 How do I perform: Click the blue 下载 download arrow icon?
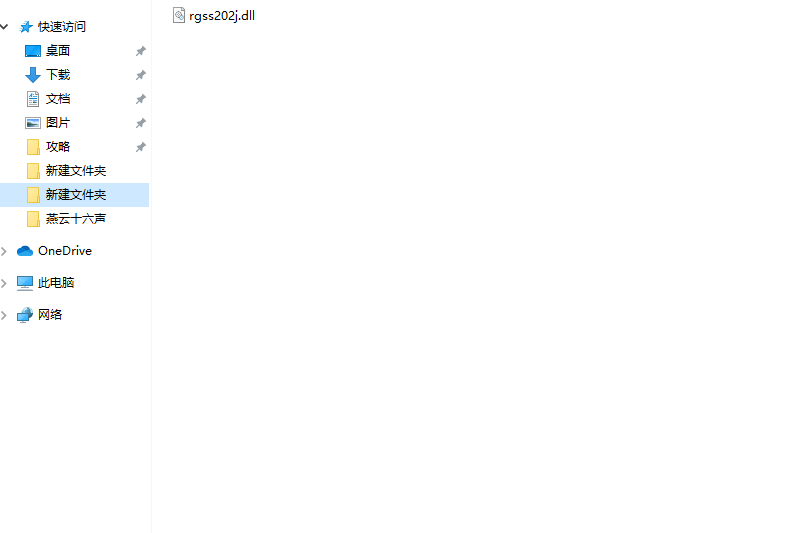coord(33,75)
